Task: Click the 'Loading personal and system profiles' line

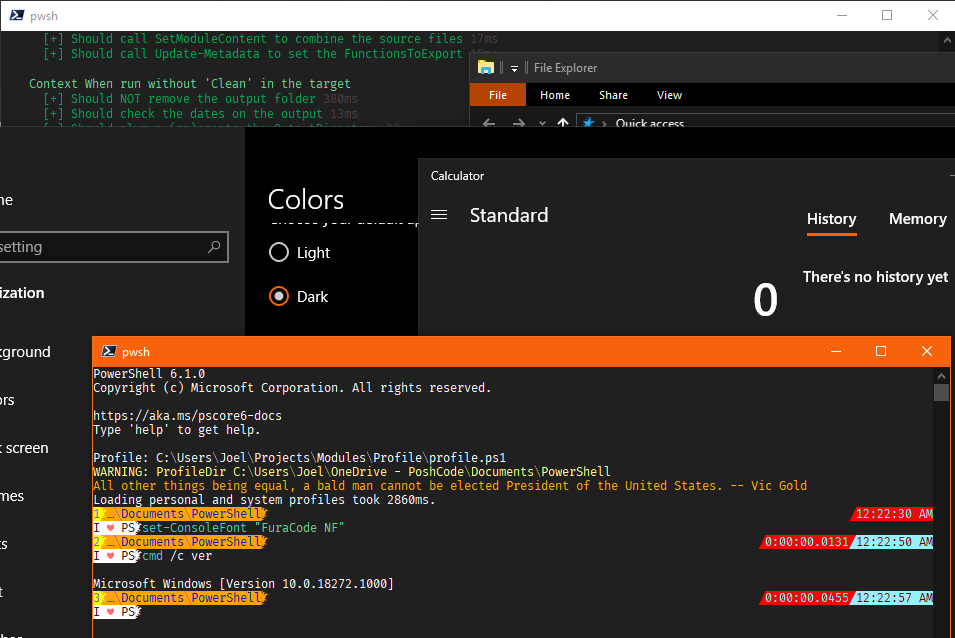Action: click(264, 500)
